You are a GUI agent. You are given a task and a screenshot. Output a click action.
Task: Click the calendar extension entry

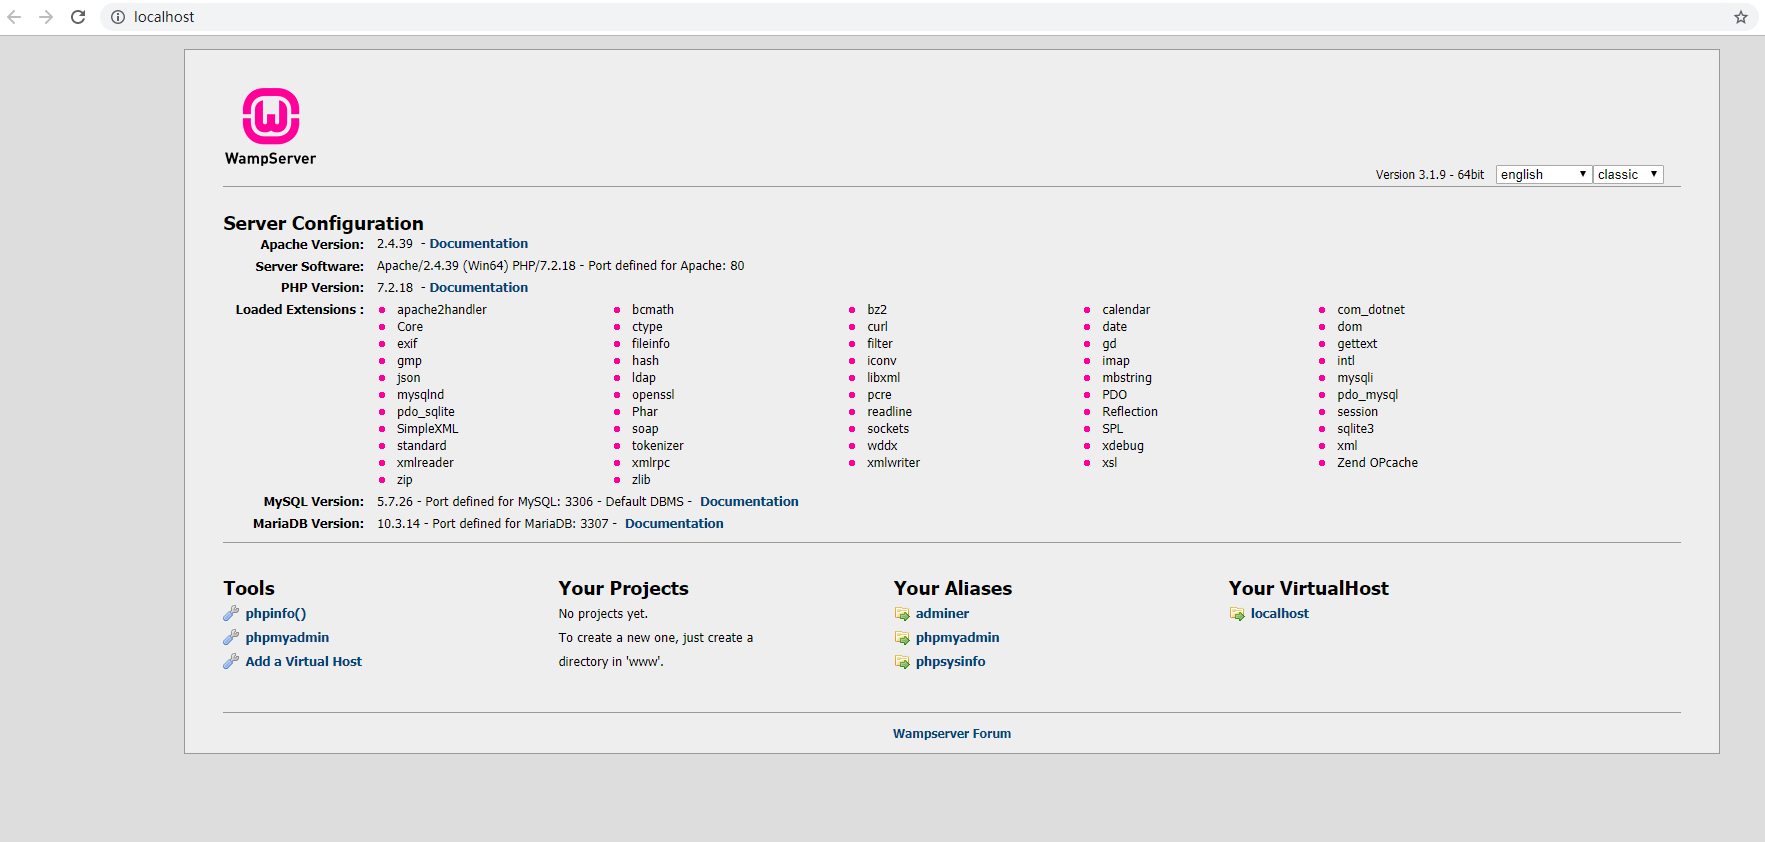coord(1126,310)
